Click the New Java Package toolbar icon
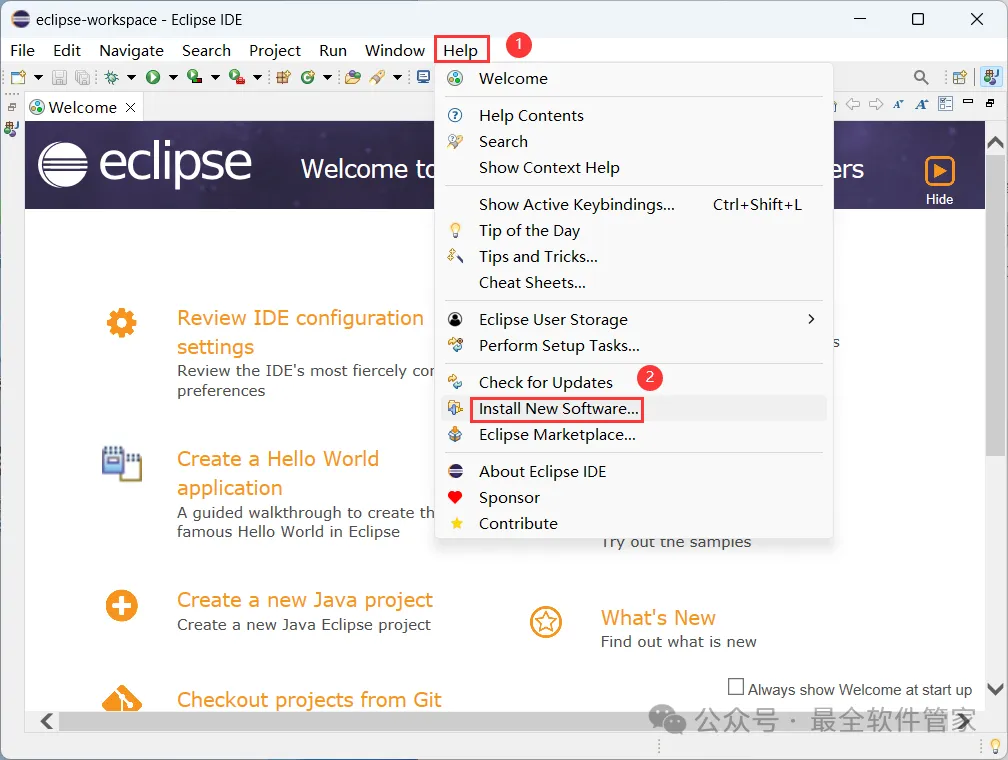The height and width of the screenshot is (760, 1008). (x=284, y=77)
